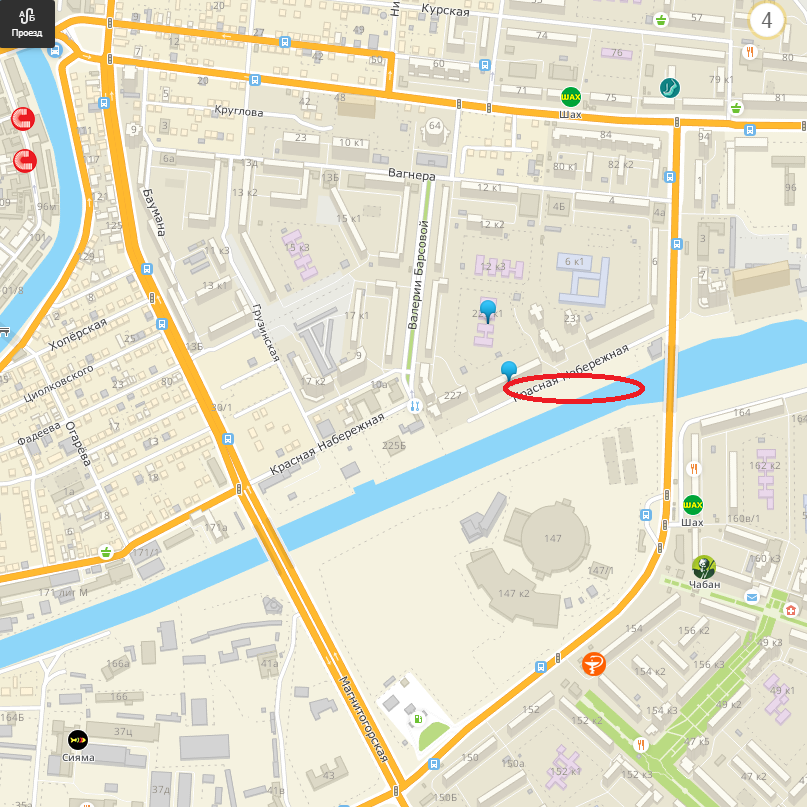Select the blue mail envelope icon
This screenshot has height=807, width=807.
752,597
